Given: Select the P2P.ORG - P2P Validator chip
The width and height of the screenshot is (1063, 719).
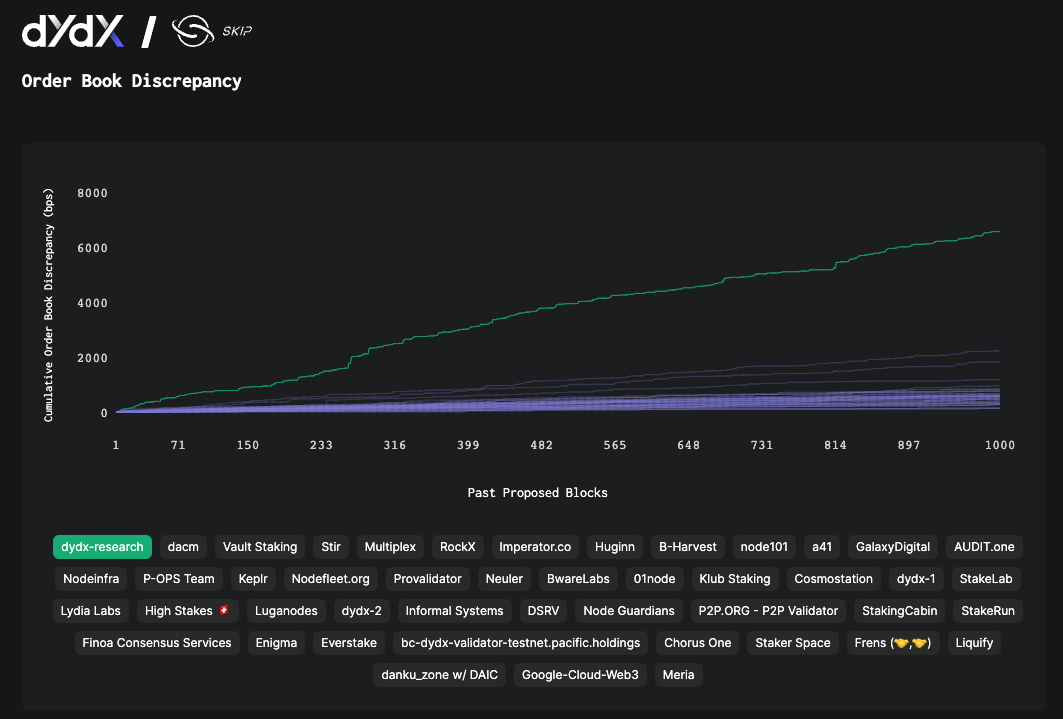Looking at the screenshot, I should click(768, 611).
